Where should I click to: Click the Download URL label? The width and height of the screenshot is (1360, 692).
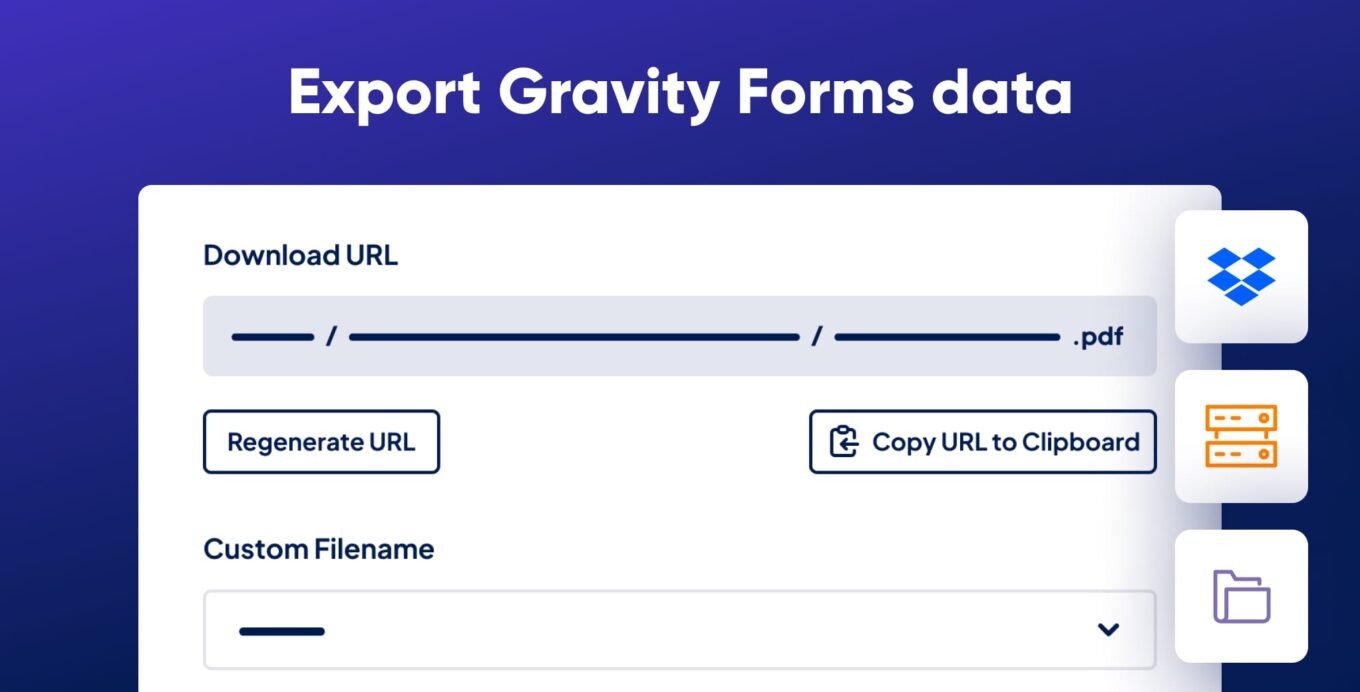tap(300, 255)
